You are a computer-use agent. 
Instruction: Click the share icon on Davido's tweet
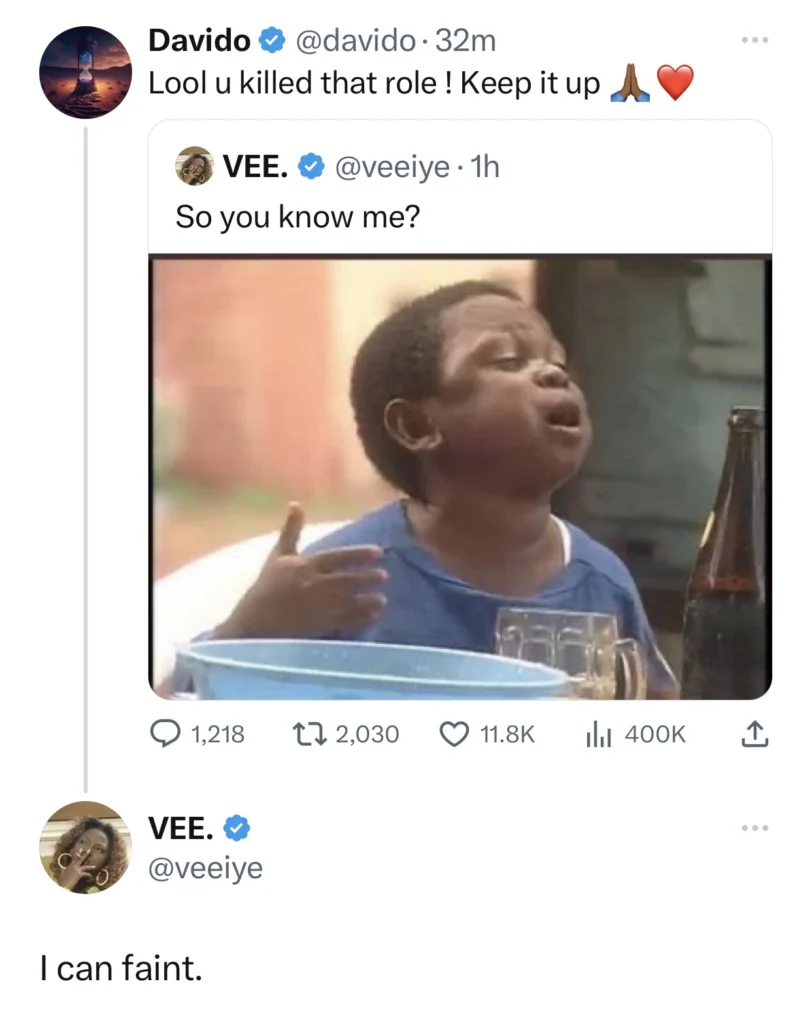(x=754, y=735)
